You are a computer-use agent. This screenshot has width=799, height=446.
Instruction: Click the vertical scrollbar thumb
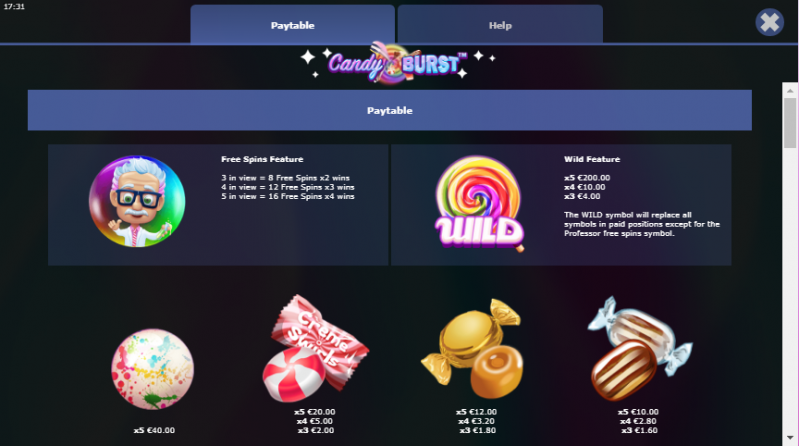pos(790,123)
